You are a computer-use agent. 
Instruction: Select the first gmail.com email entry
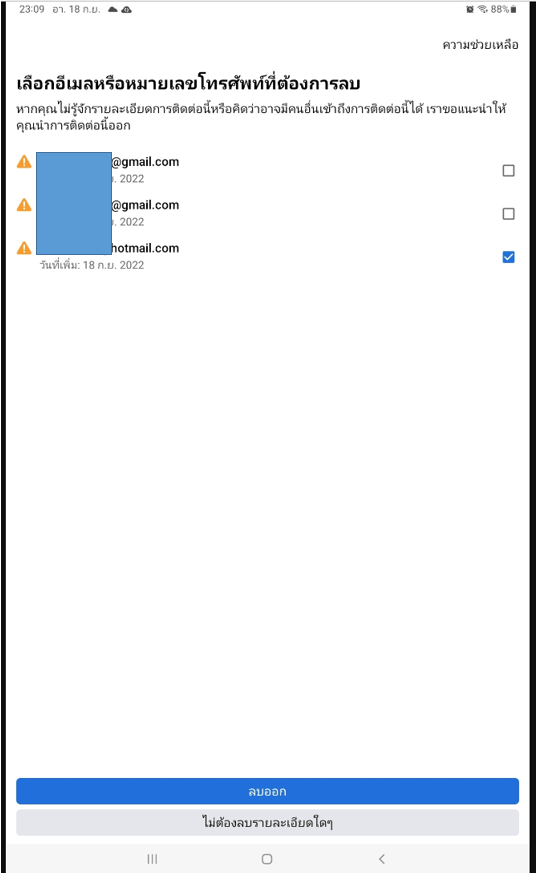pyautogui.click(x=267, y=170)
